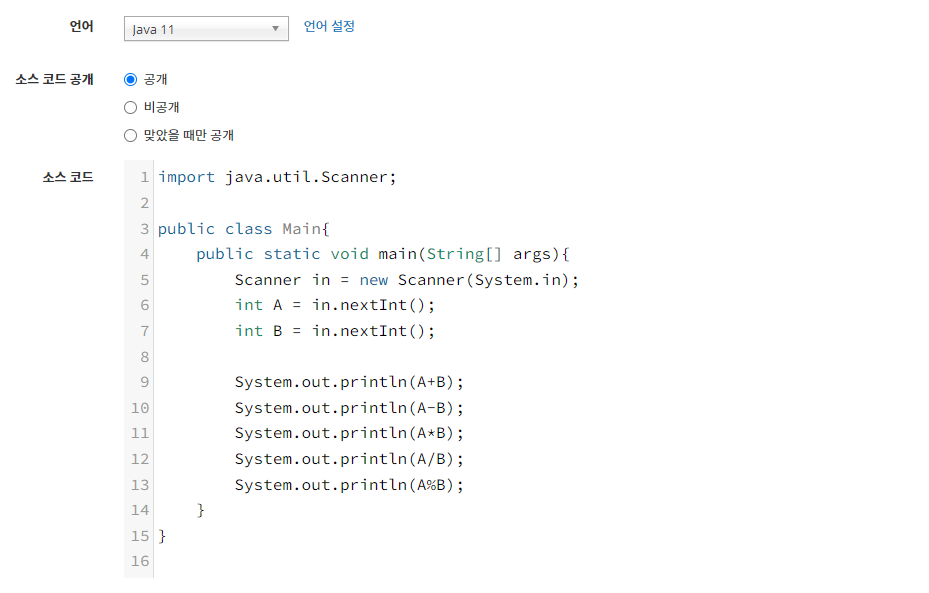Open the 언어 설정 link

pos(329,26)
